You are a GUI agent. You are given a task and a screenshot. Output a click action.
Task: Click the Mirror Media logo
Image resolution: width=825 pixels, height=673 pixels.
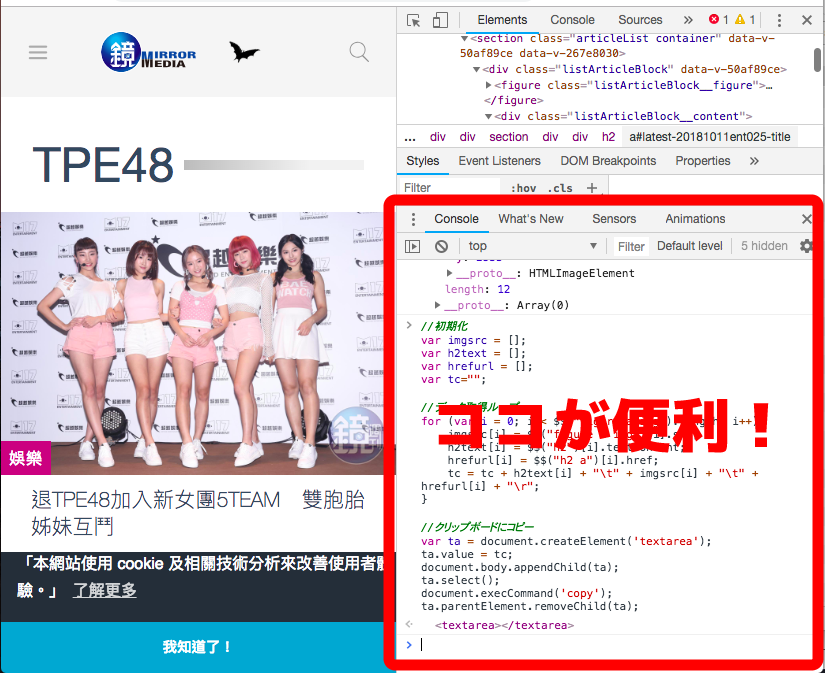[x=148, y=52]
